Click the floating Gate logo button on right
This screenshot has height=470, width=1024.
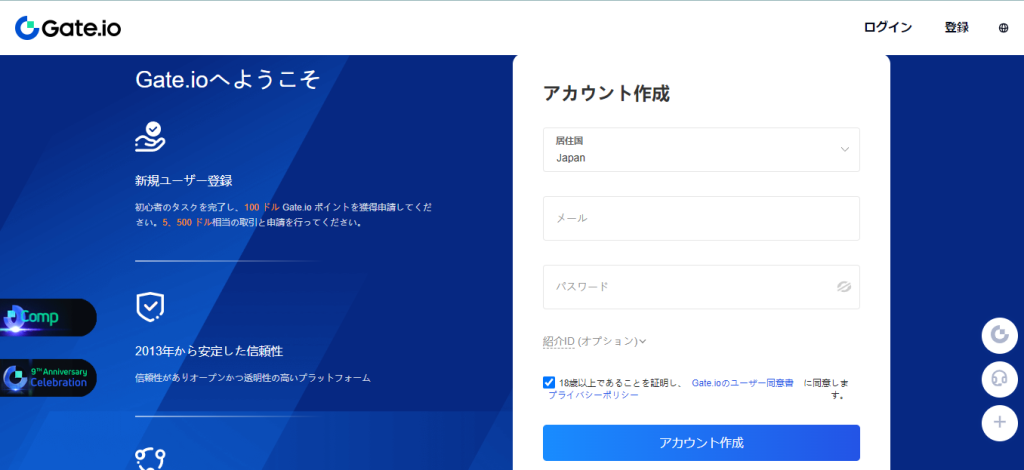coord(998,335)
